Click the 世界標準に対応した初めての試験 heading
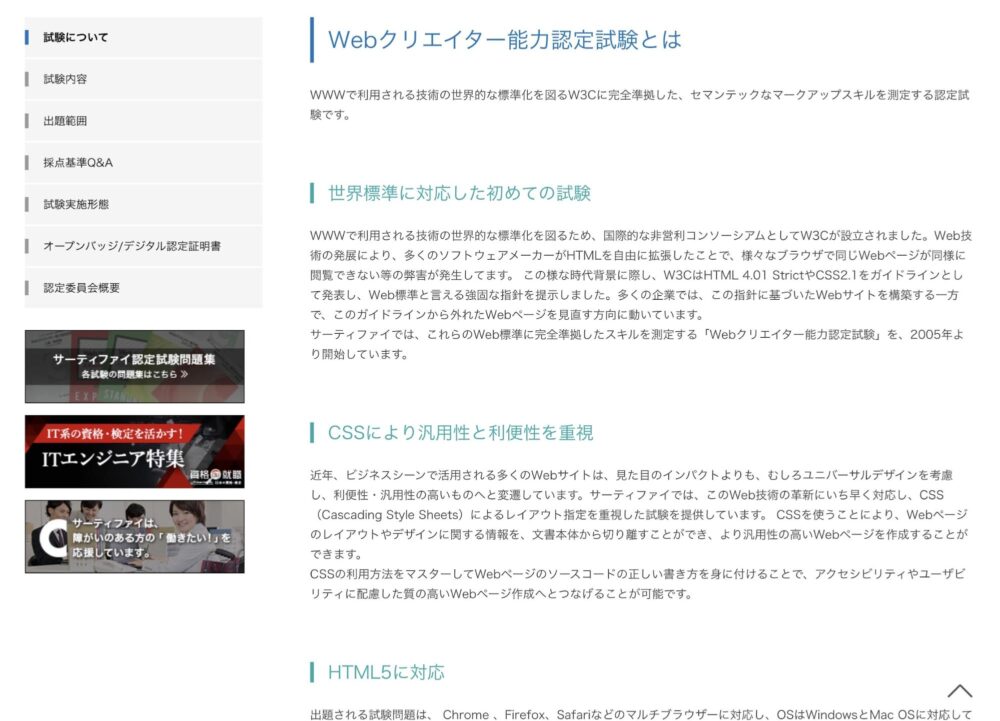The height and width of the screenshot is (721, 1000). click(x=459, y=193)
